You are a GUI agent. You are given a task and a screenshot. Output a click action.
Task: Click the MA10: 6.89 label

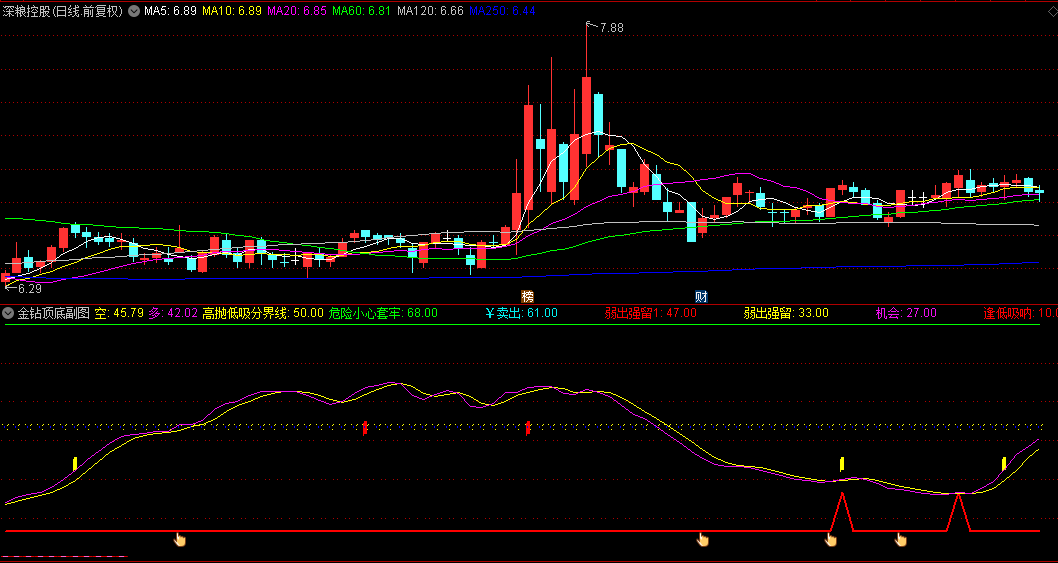tap(231, 11)
